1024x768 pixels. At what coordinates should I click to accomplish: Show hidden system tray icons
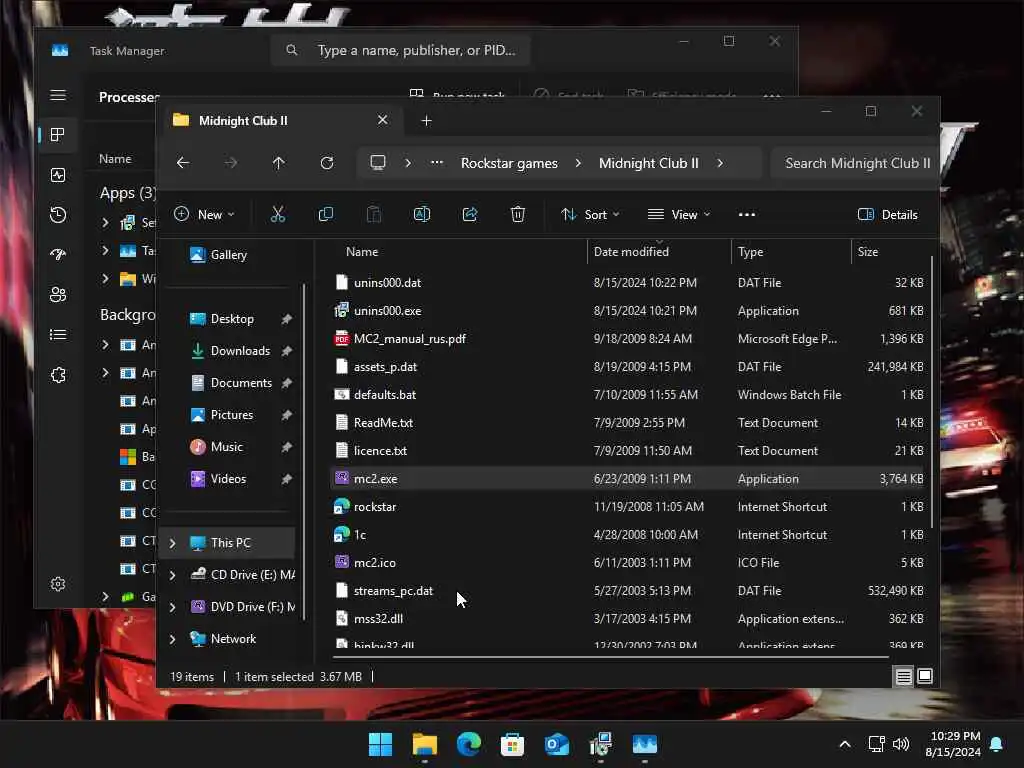pyautogui.click(x=844, y=744)
